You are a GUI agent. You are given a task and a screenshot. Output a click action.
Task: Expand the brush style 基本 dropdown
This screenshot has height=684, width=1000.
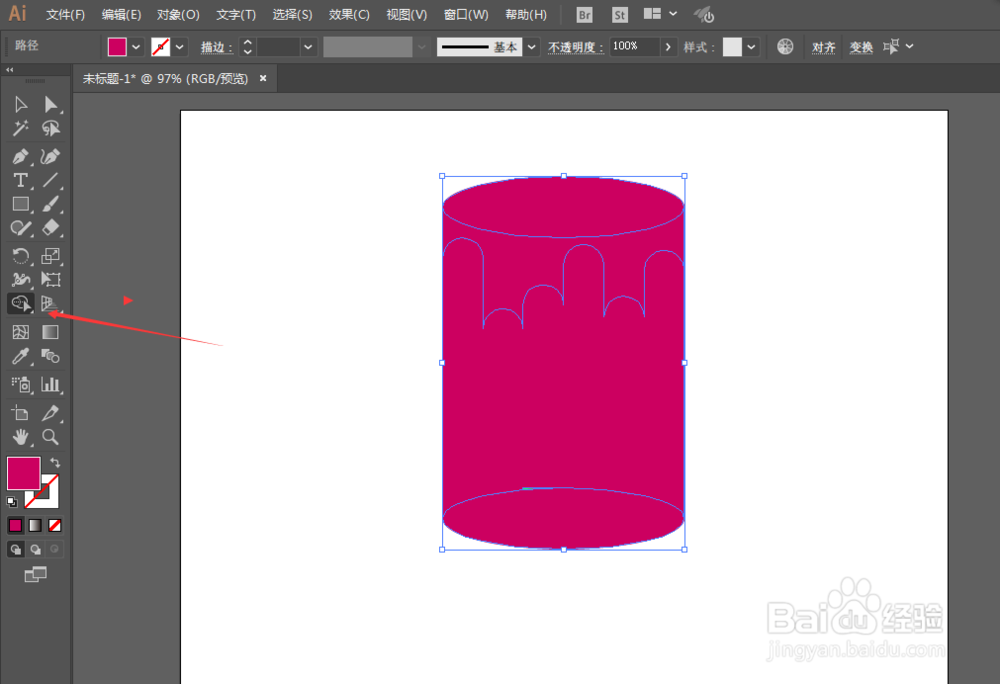pos(531,46)
